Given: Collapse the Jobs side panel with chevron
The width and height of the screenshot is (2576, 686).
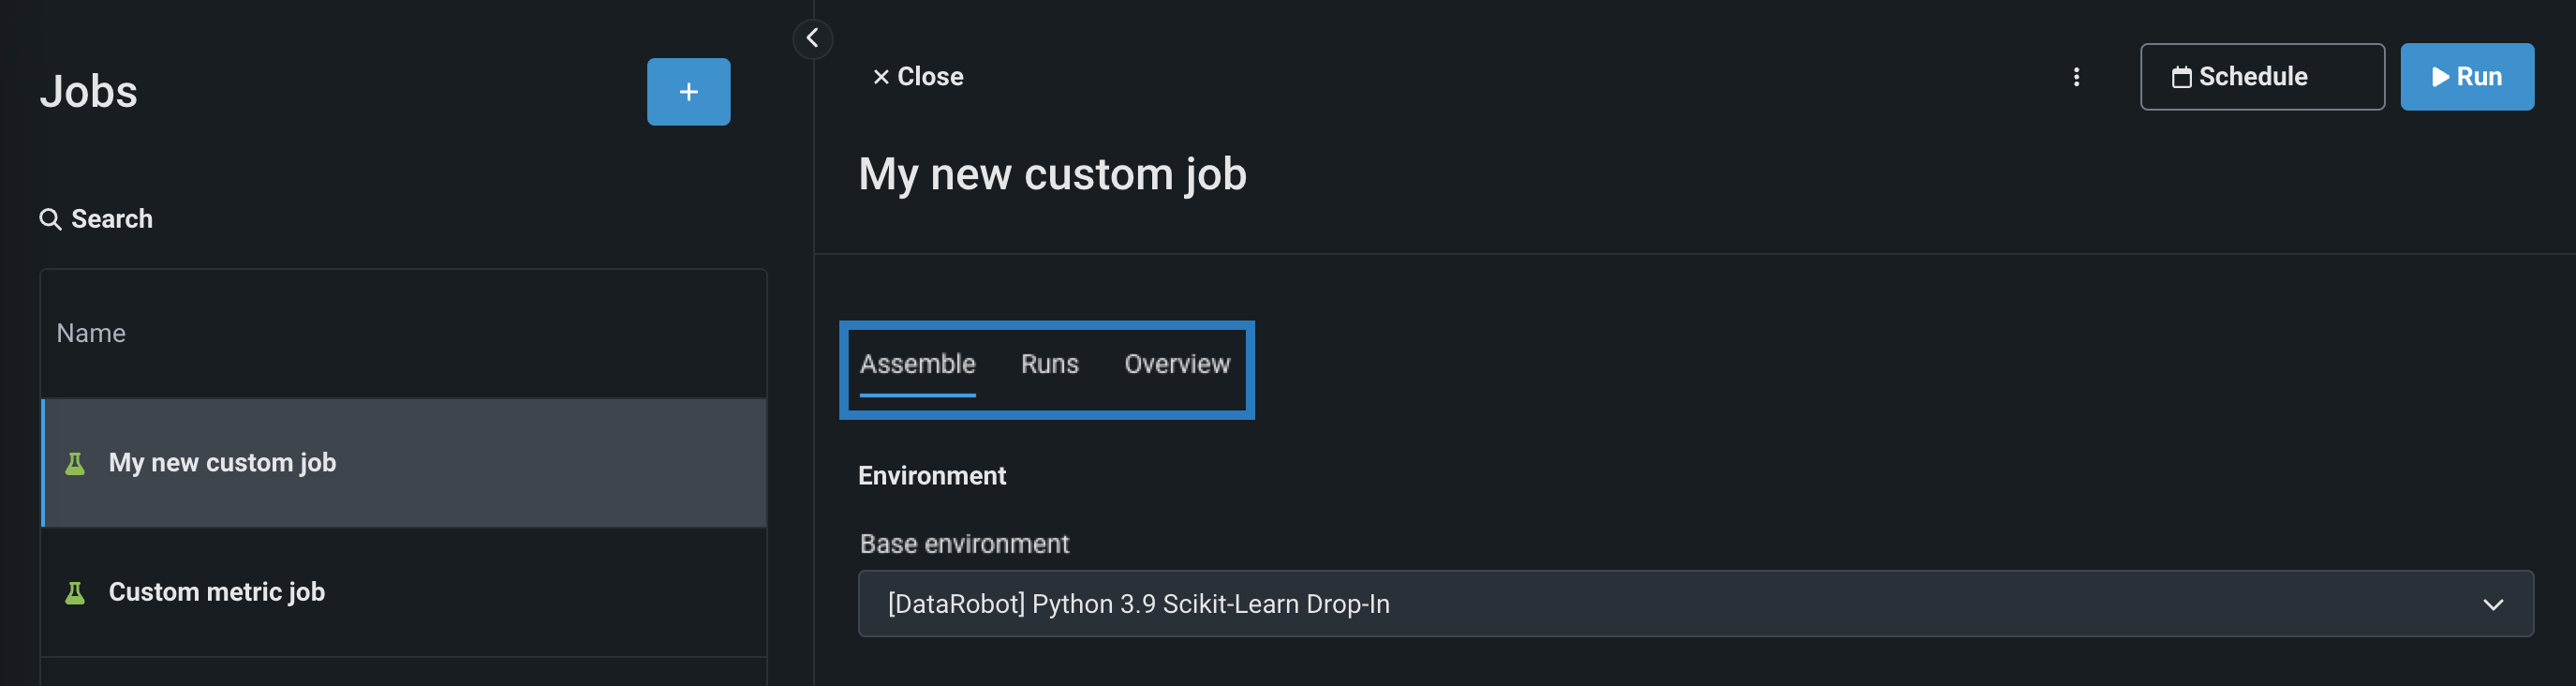Looking at the screenshot, I should 812,39.
